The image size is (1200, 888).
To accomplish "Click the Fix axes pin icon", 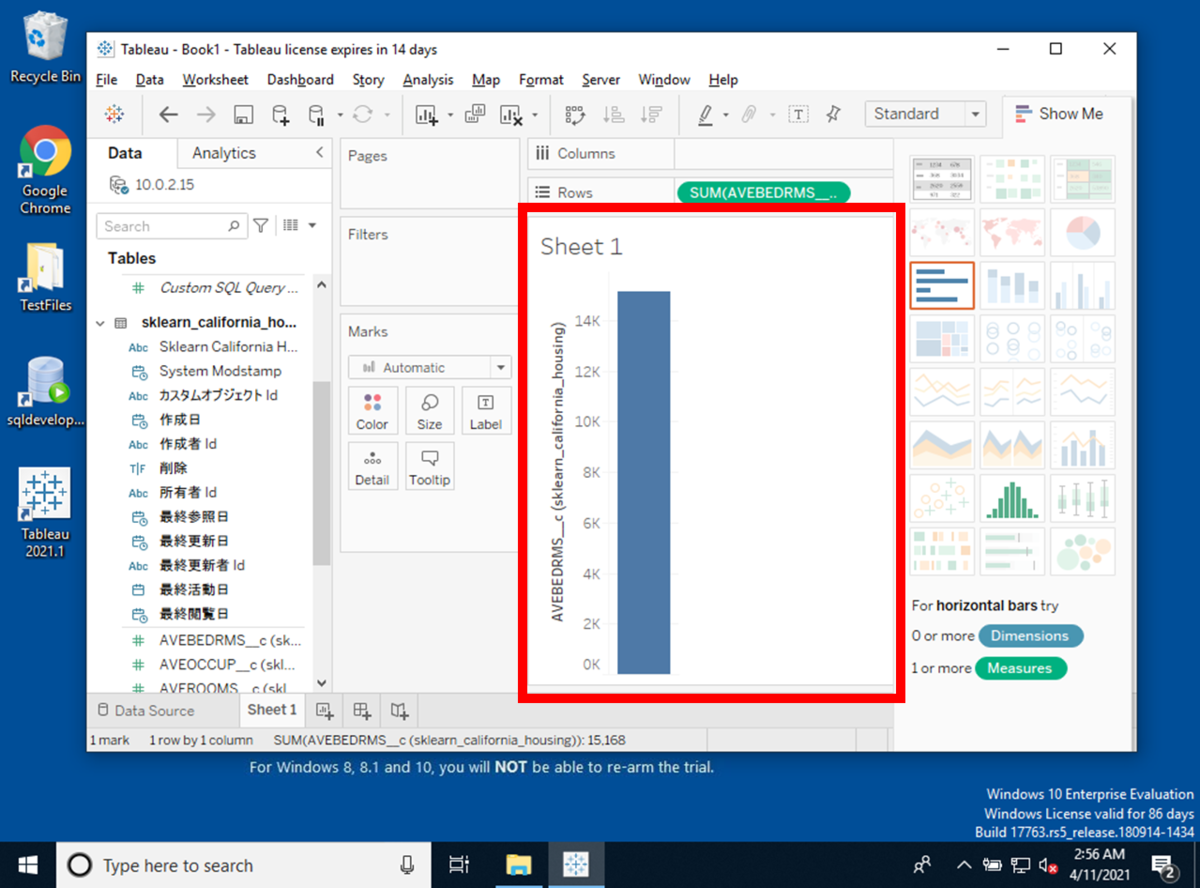I will (x=833, y=114).
